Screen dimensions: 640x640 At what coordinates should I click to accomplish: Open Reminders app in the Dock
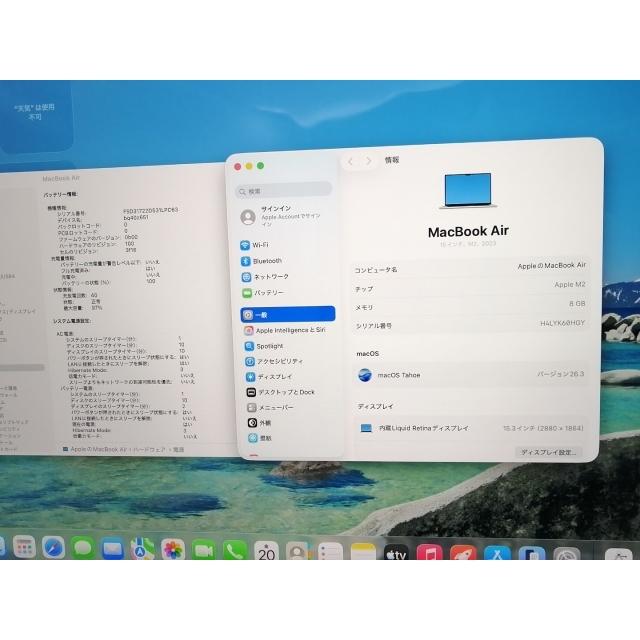click(x=330, y=551)
